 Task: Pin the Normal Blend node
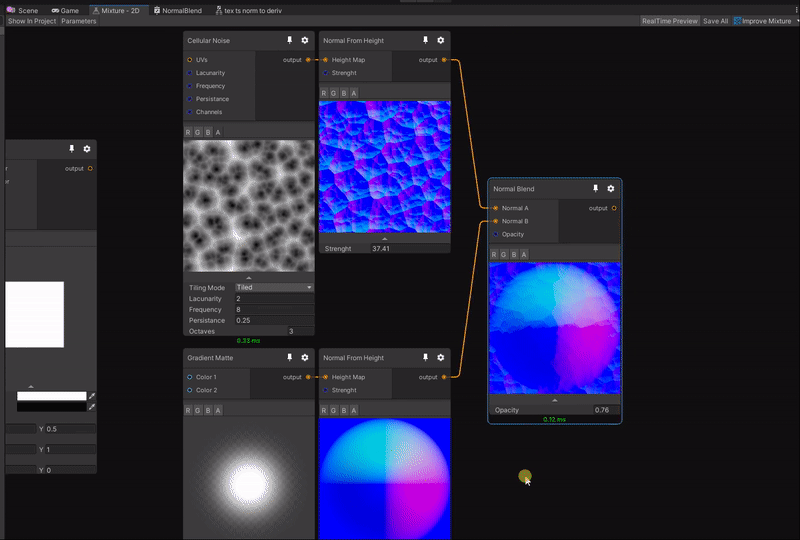click(595, 188)
